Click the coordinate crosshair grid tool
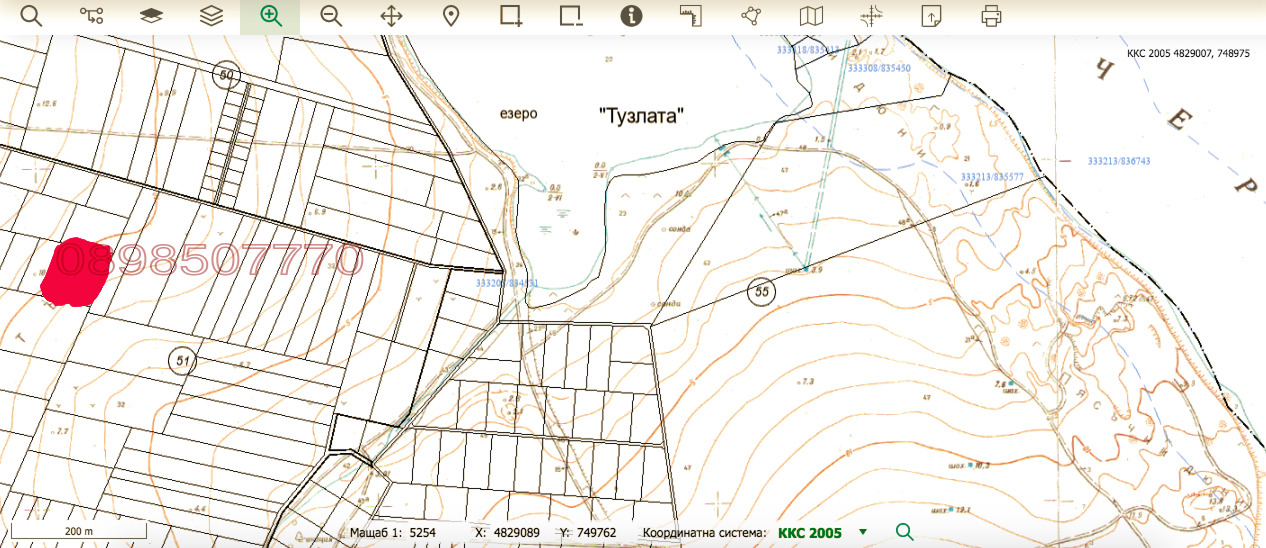Viewport: 1266px width, 548px height. (x=872, y=16)
